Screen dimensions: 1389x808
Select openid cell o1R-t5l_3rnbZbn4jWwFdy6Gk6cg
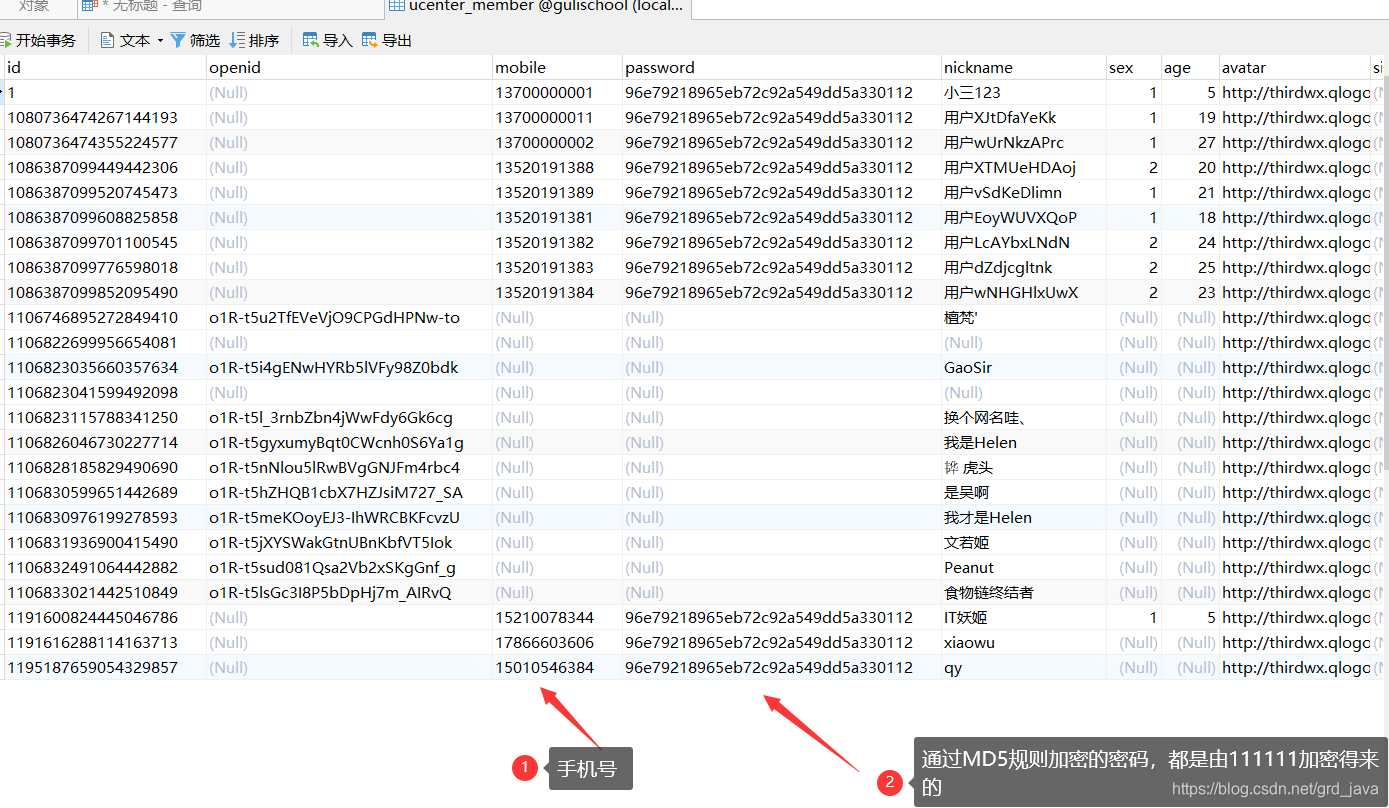[x=349, y=418]
